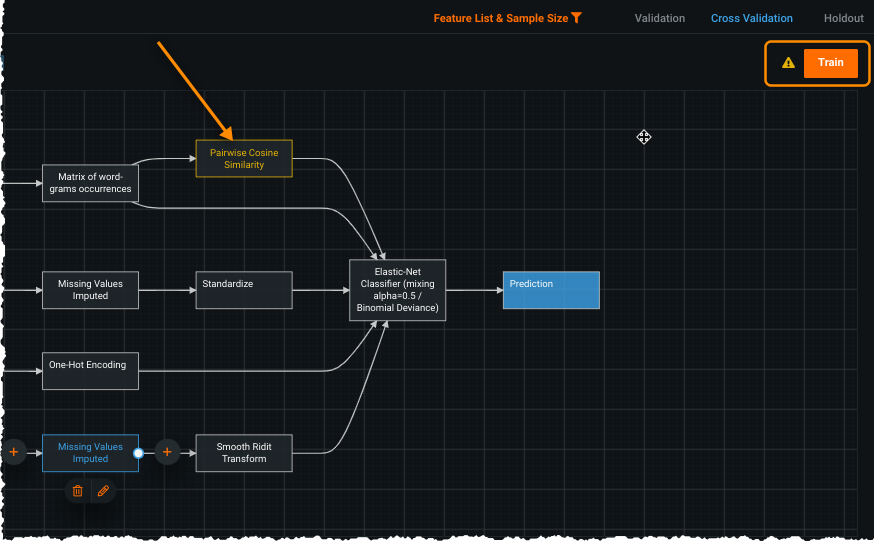Viewport: 874px width, 541px height.
Task: Click the filter icon beside Feature List & Sample Size
Action: click(x=576, y=18)
